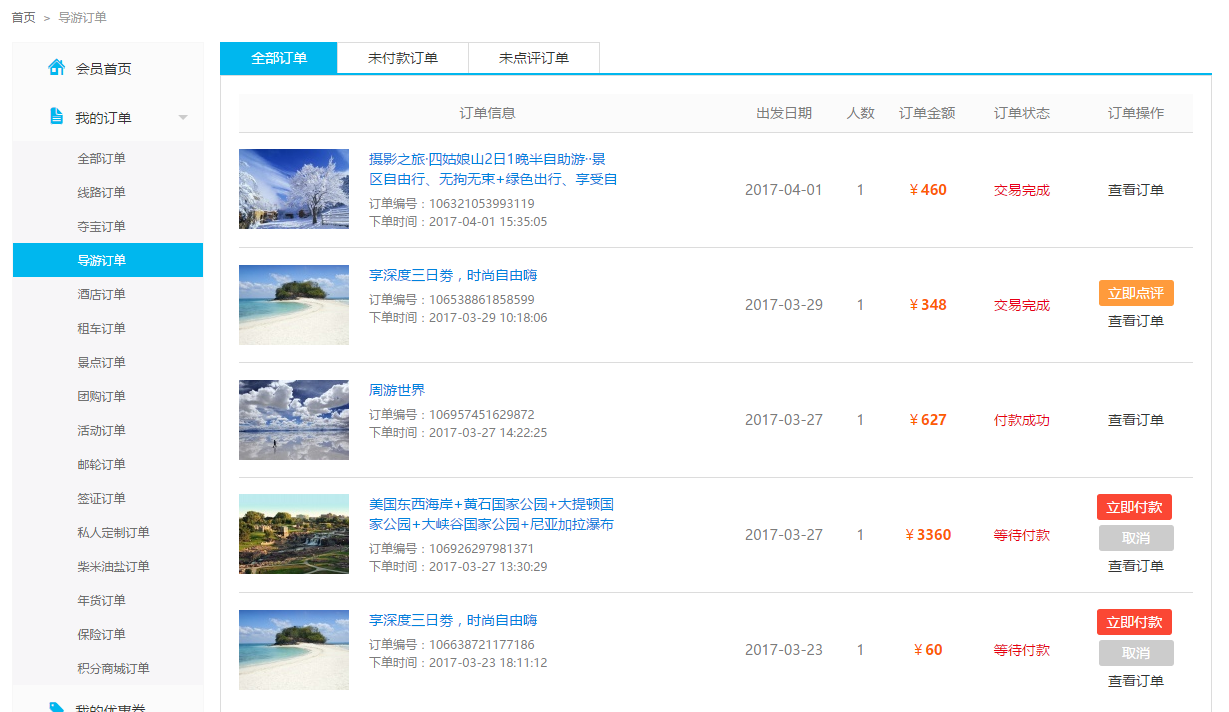The width and height of the screenshot is (1229, 712).
Task: Click 首页 in the breadcrumb
Action: coord(24,17)
